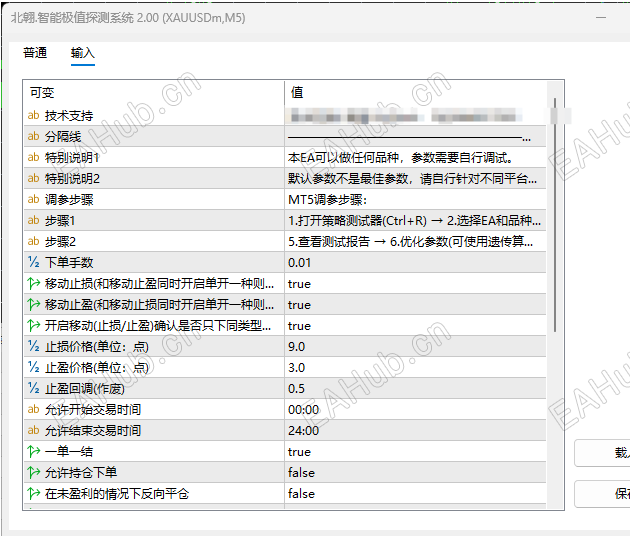The height and width of the screenshot is (536, 630).
Task: Click the ½ icon beside 止盈价格
Action: coord(33,367)
